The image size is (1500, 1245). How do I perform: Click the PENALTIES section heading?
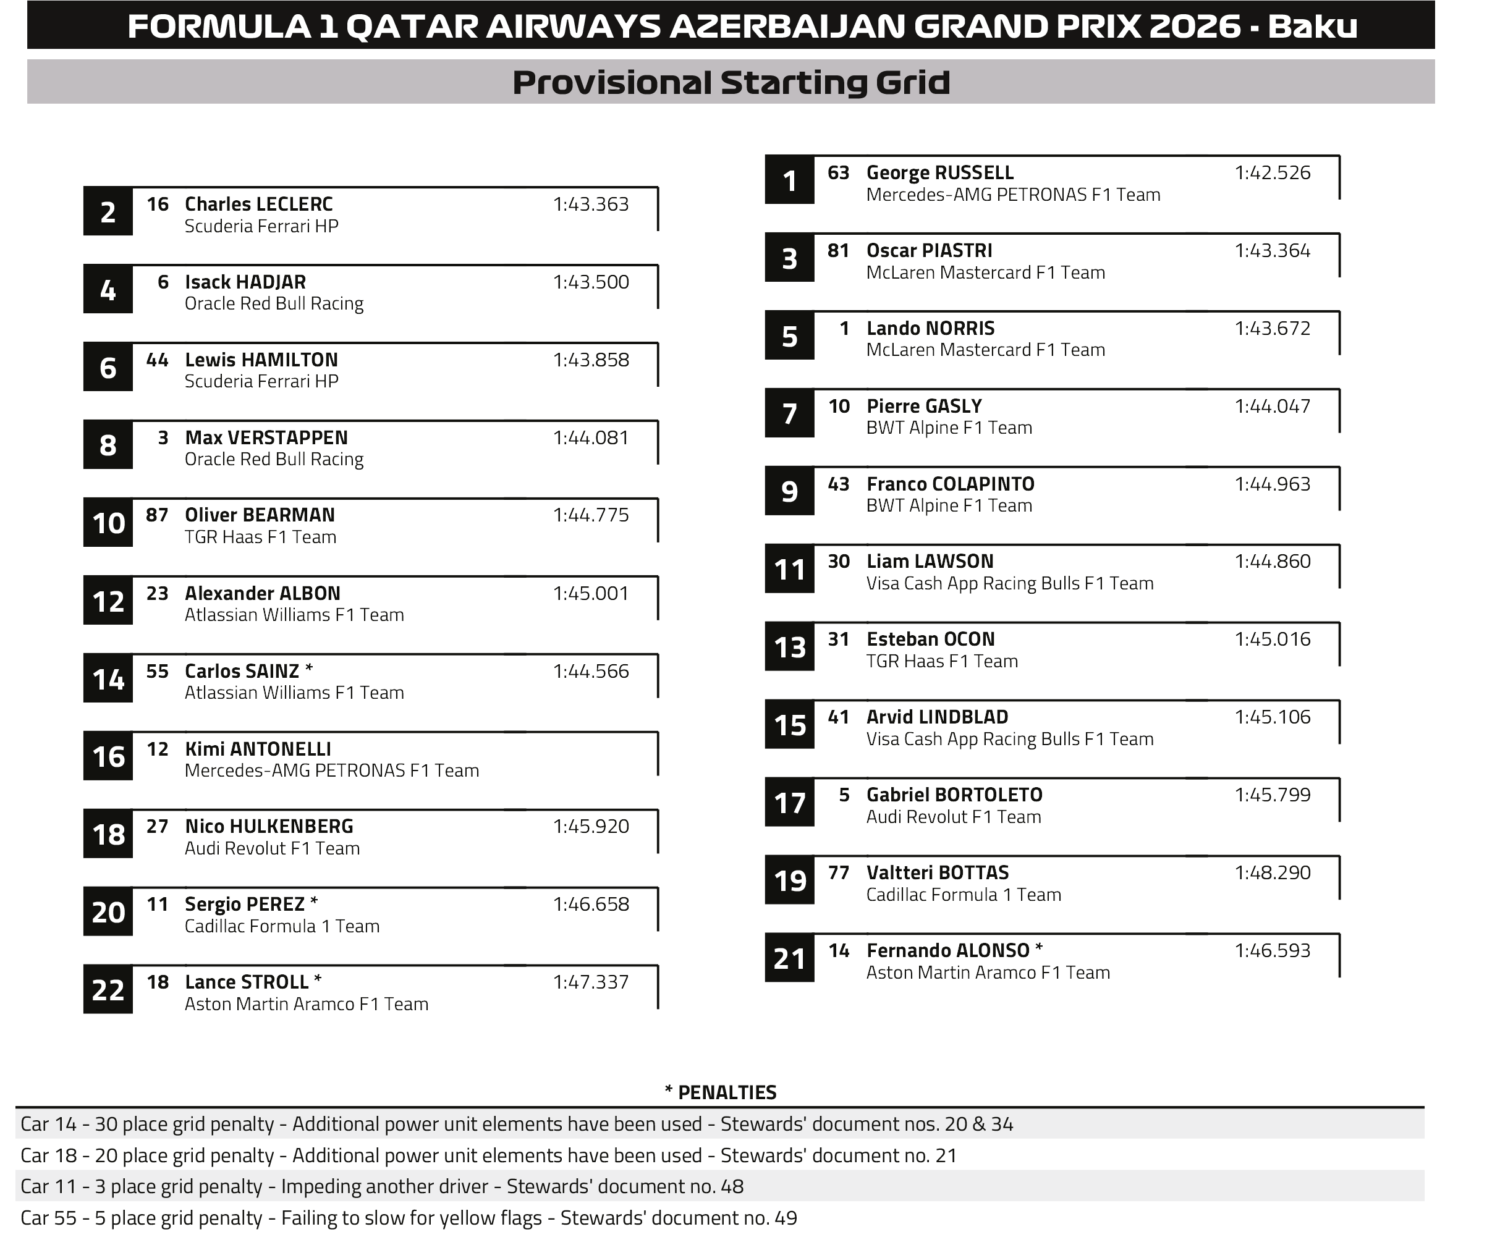(721, 1093)
